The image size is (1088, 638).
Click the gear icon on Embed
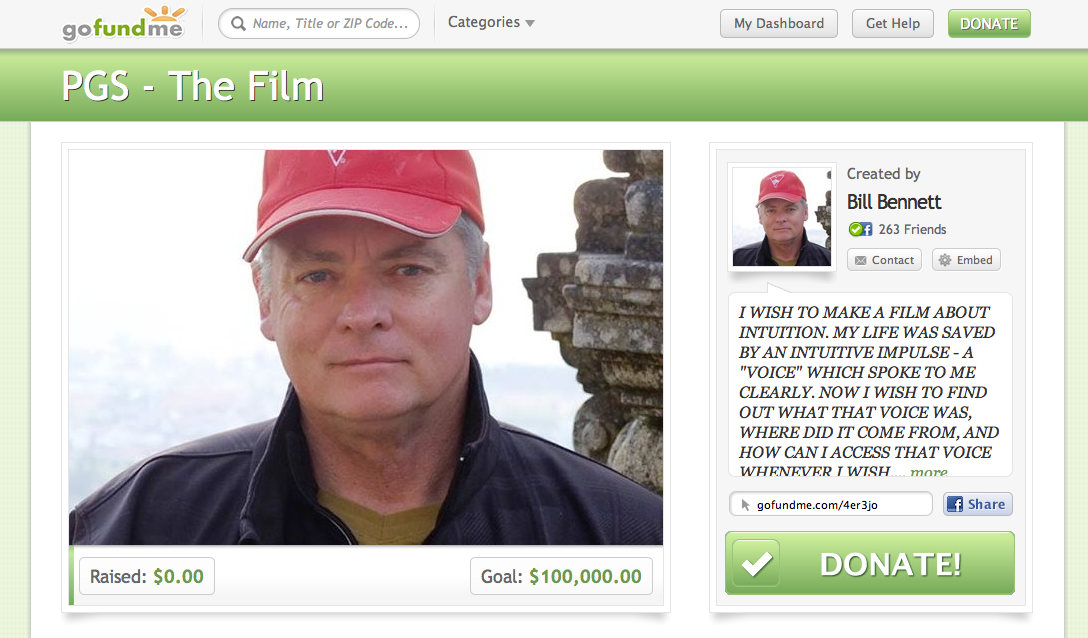945,260
